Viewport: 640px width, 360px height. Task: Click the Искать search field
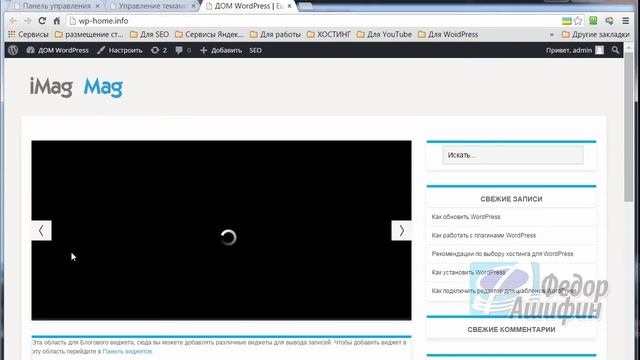coord(513,155)
